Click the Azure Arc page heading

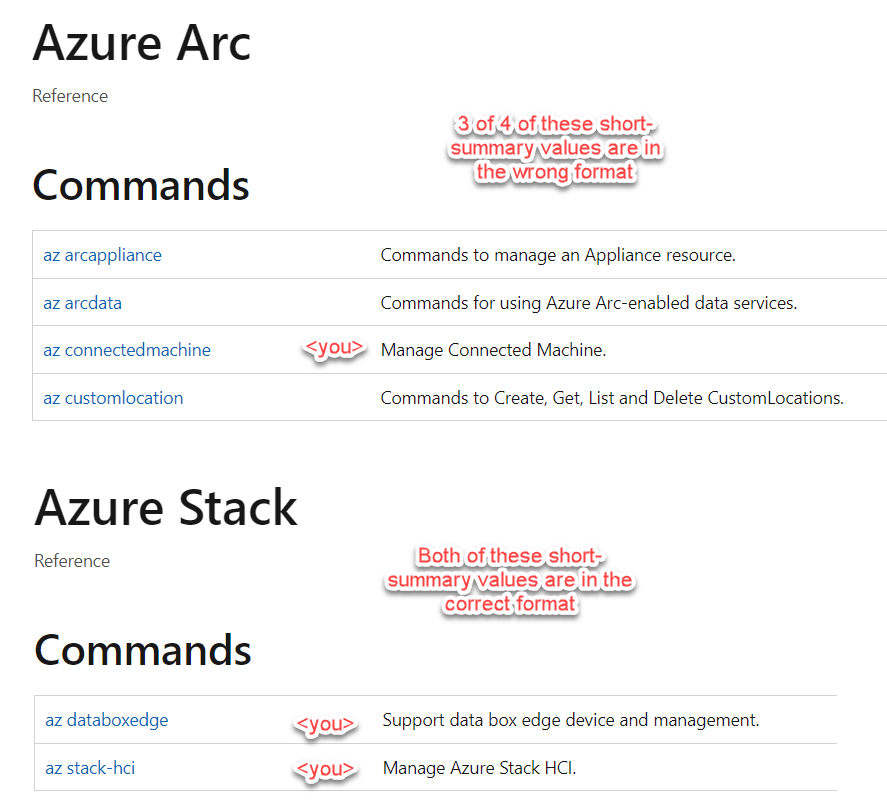pos(141,43)
